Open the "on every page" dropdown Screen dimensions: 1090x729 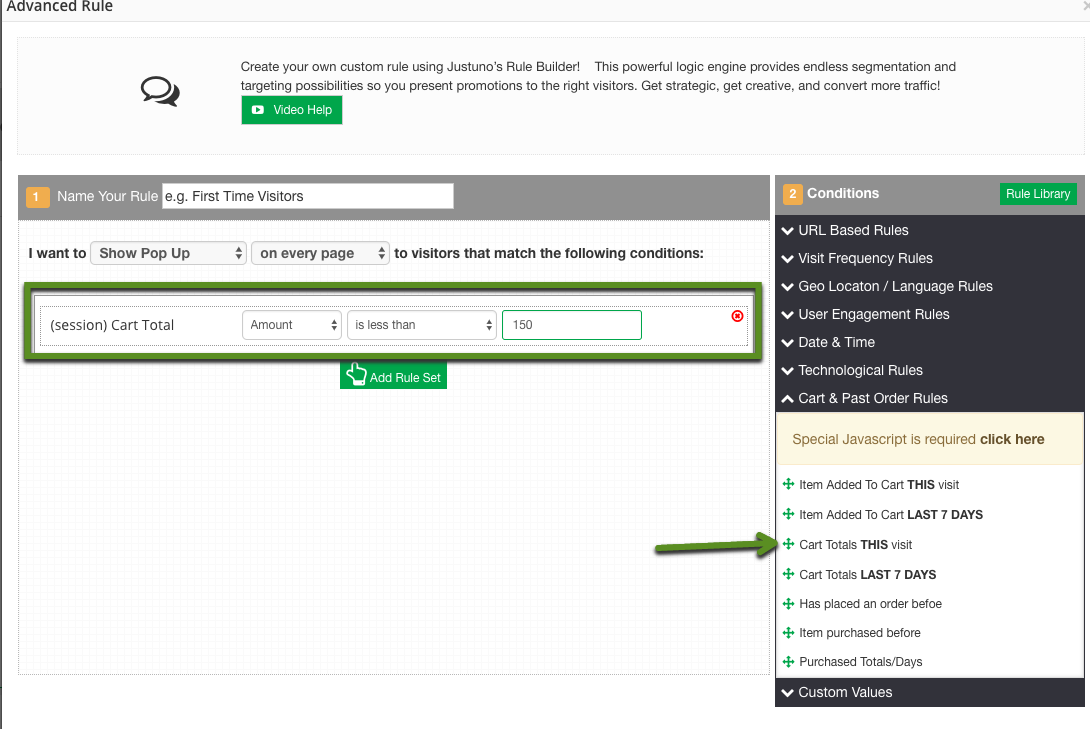point(320,253)
